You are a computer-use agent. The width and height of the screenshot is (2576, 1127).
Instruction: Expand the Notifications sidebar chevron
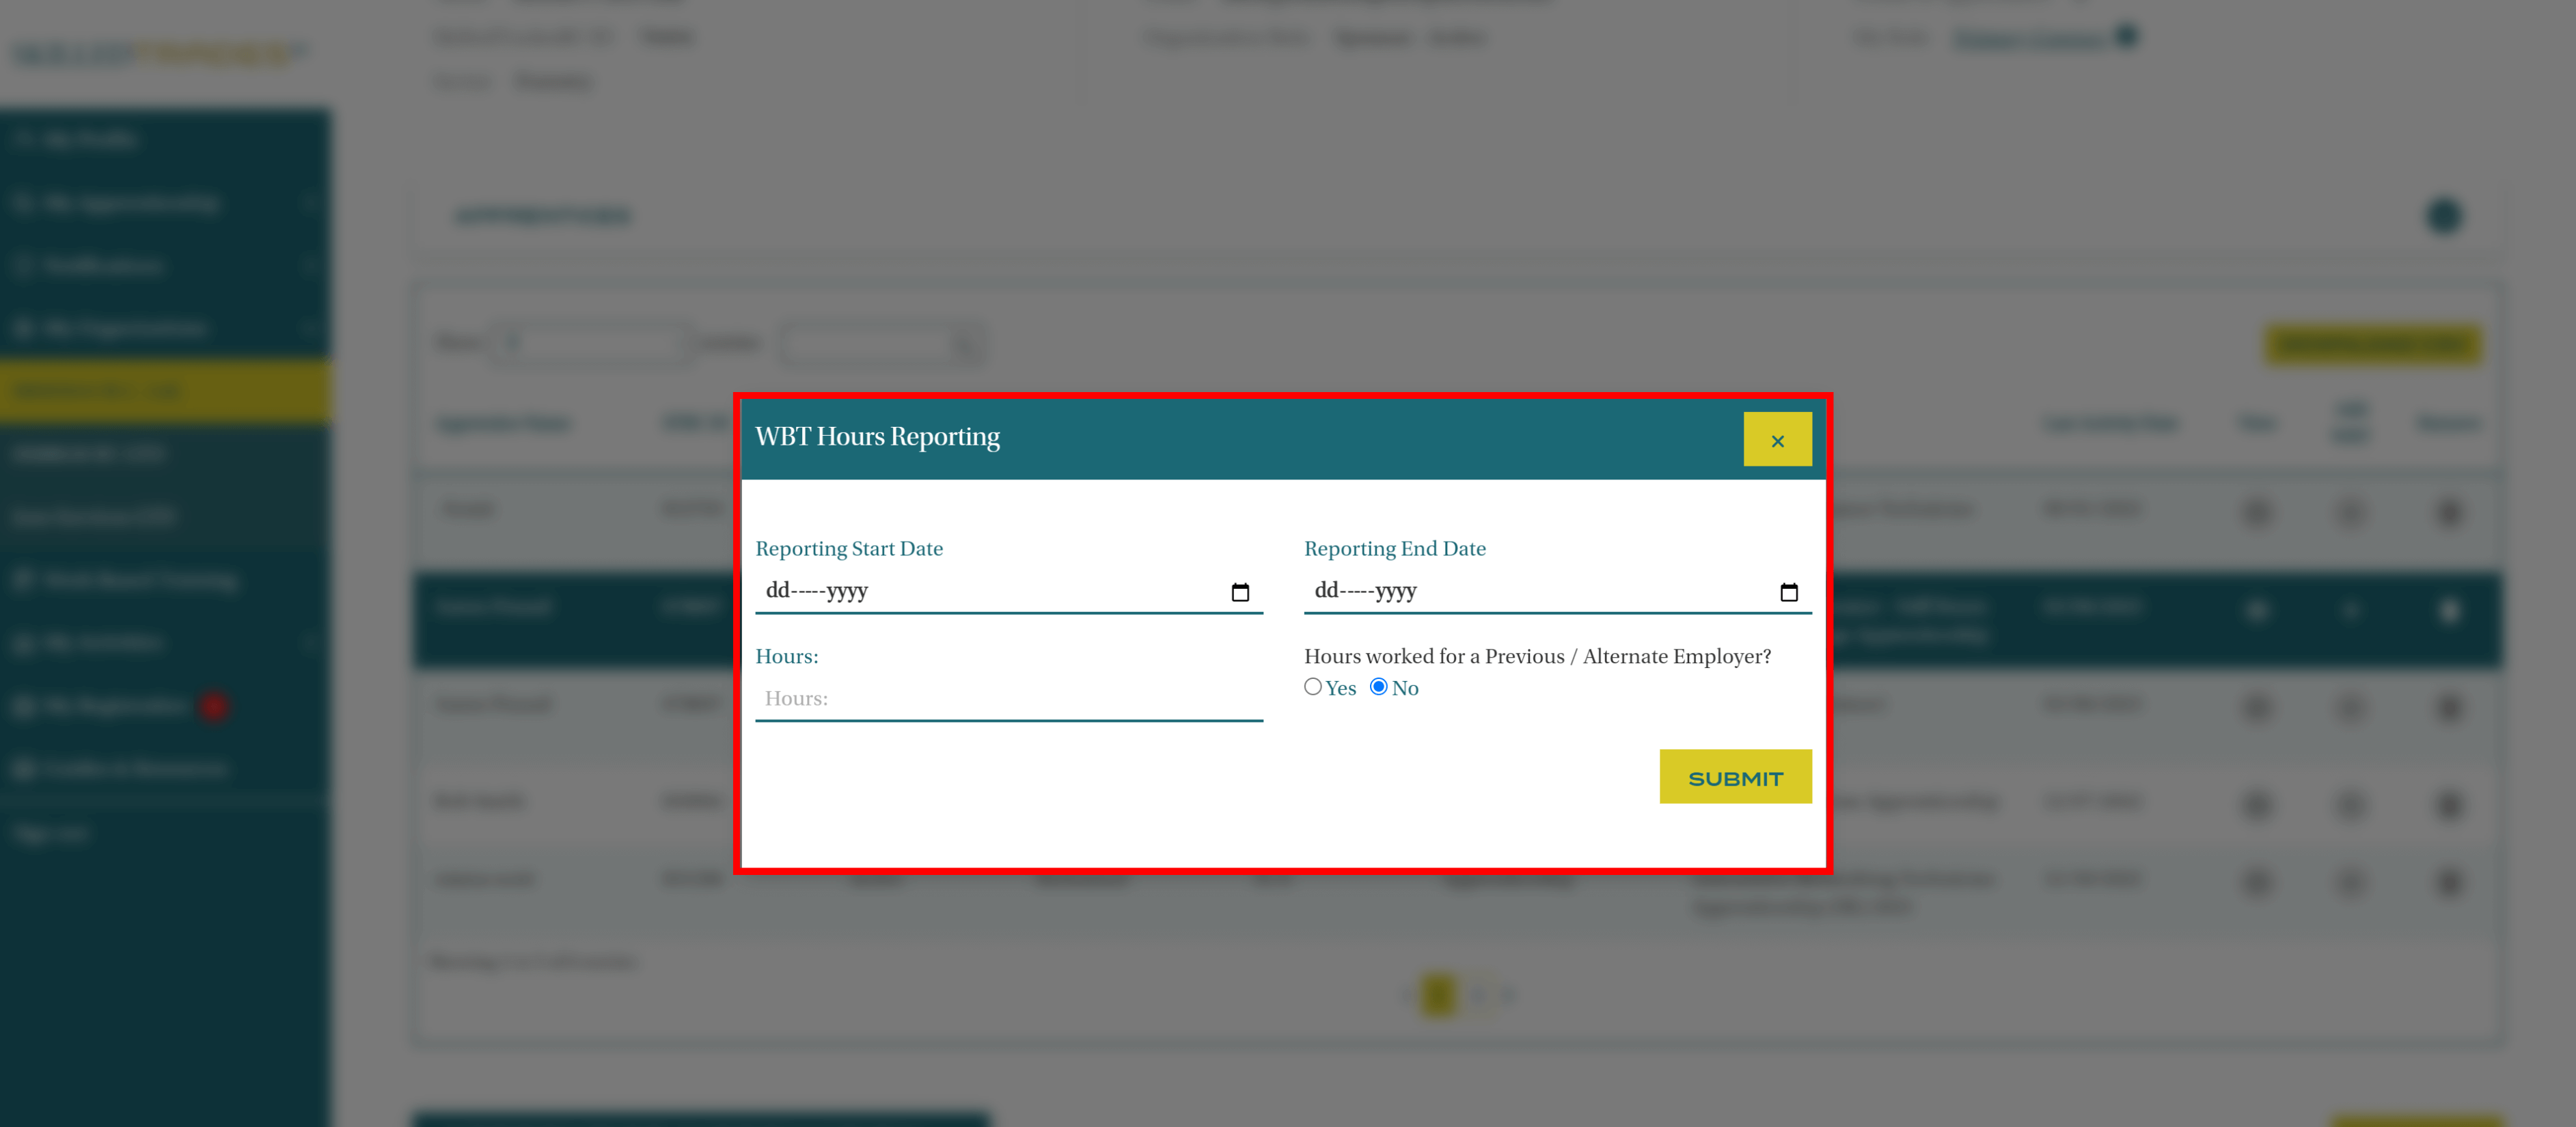310,265
